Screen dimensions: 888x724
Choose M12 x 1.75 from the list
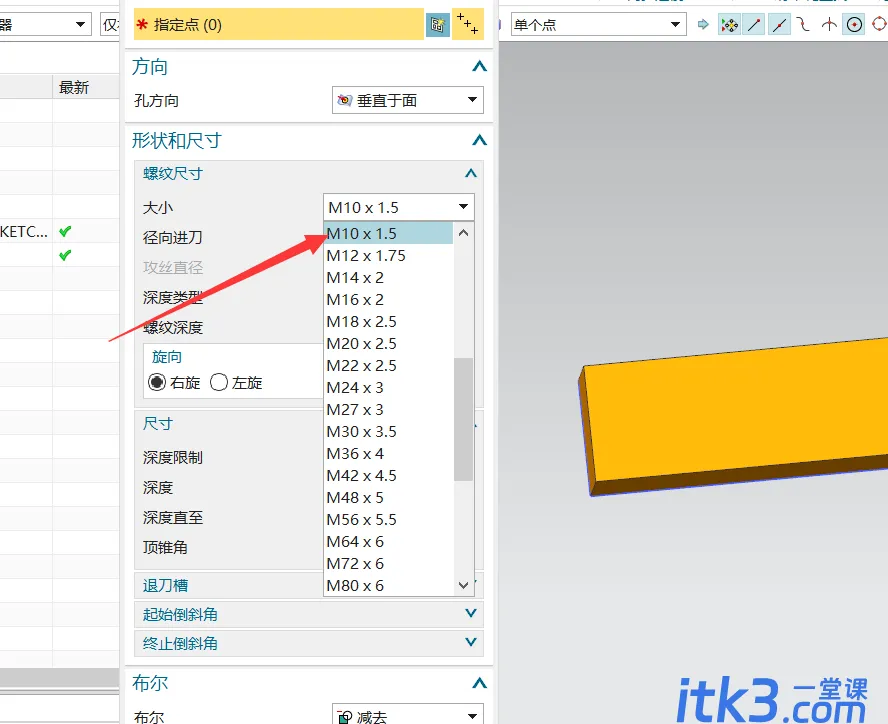coord(388,255)
